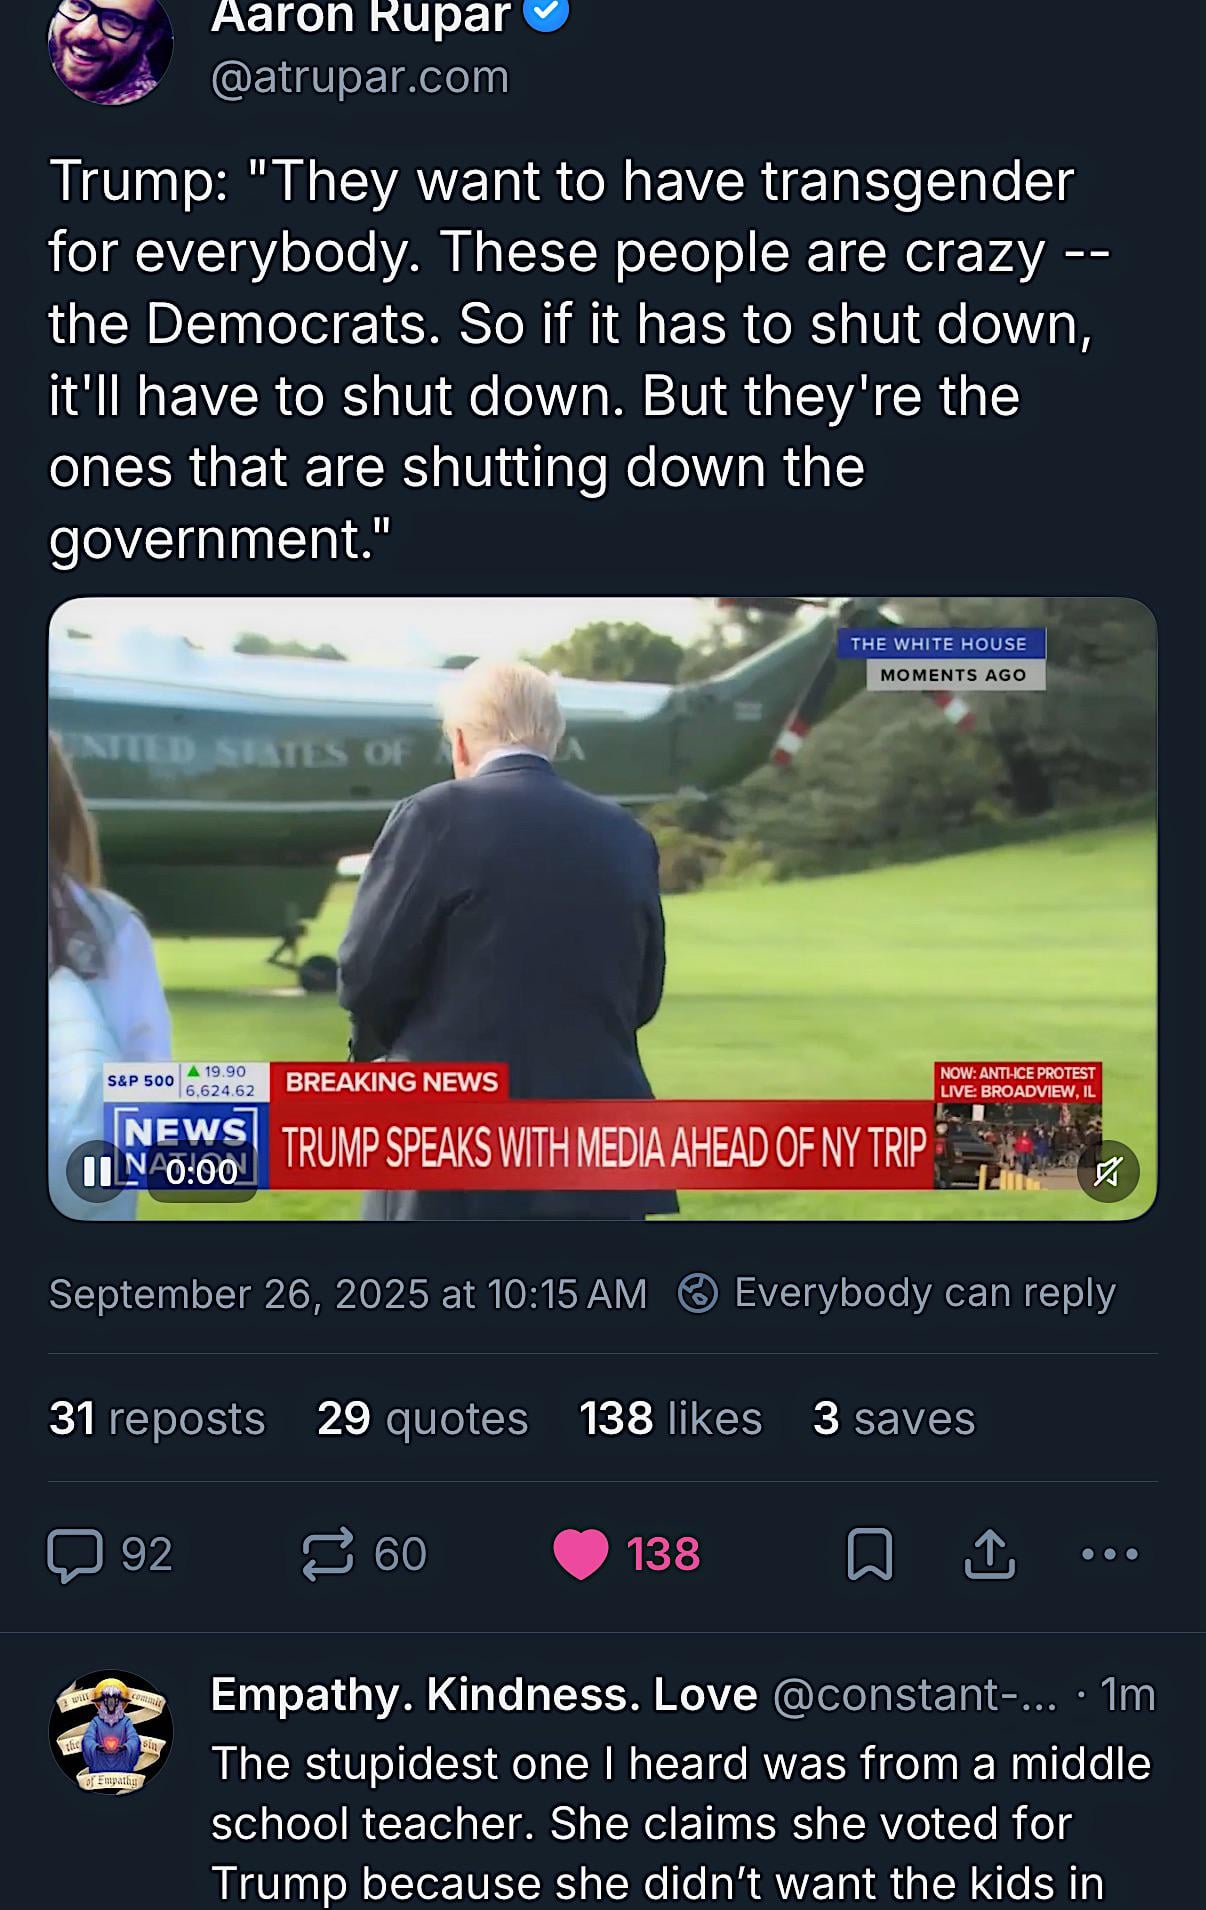The height and width of the screenshot is (1910, 1206).
Task: Unlike the post via pink heart
Action: [581, 1555]
